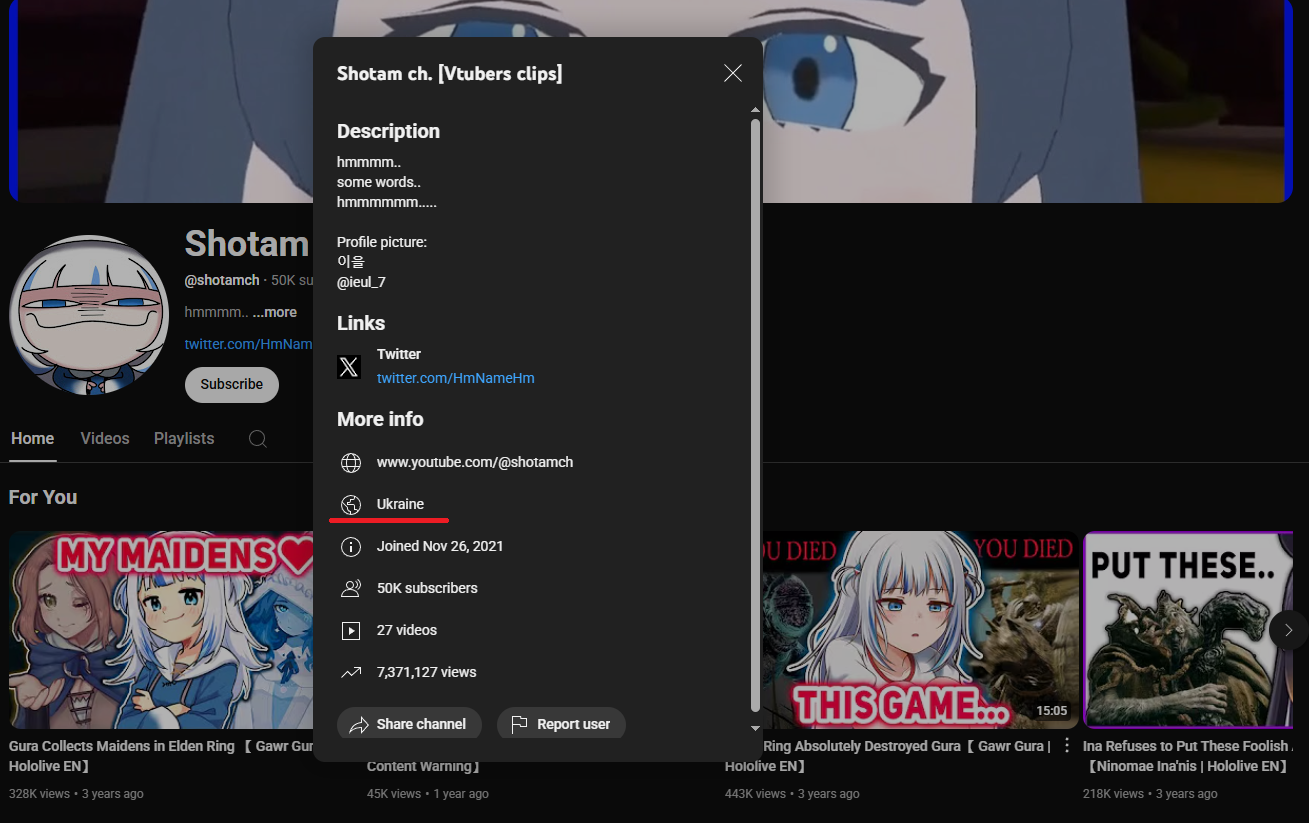Click the earth icon next to Ukraine
This screenshot has width=1309, height=823.
point(351,504)
